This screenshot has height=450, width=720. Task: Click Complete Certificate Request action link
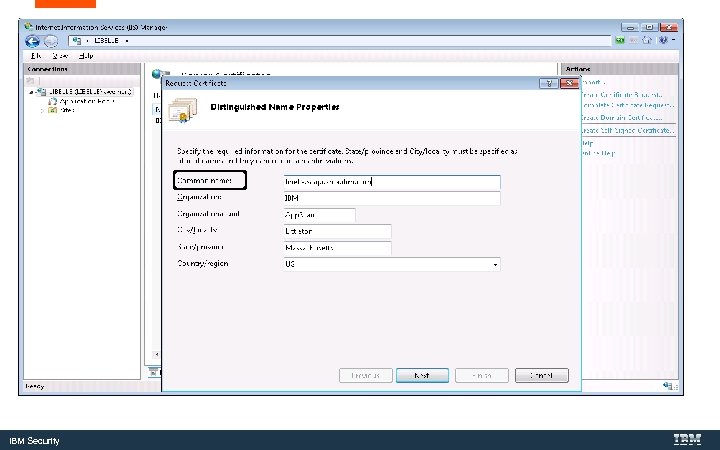(627, 105)
